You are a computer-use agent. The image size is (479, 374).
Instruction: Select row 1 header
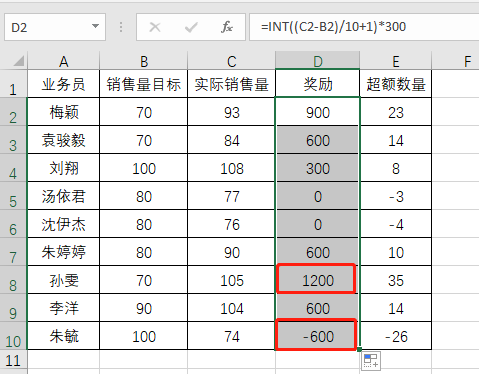[13, 83]
